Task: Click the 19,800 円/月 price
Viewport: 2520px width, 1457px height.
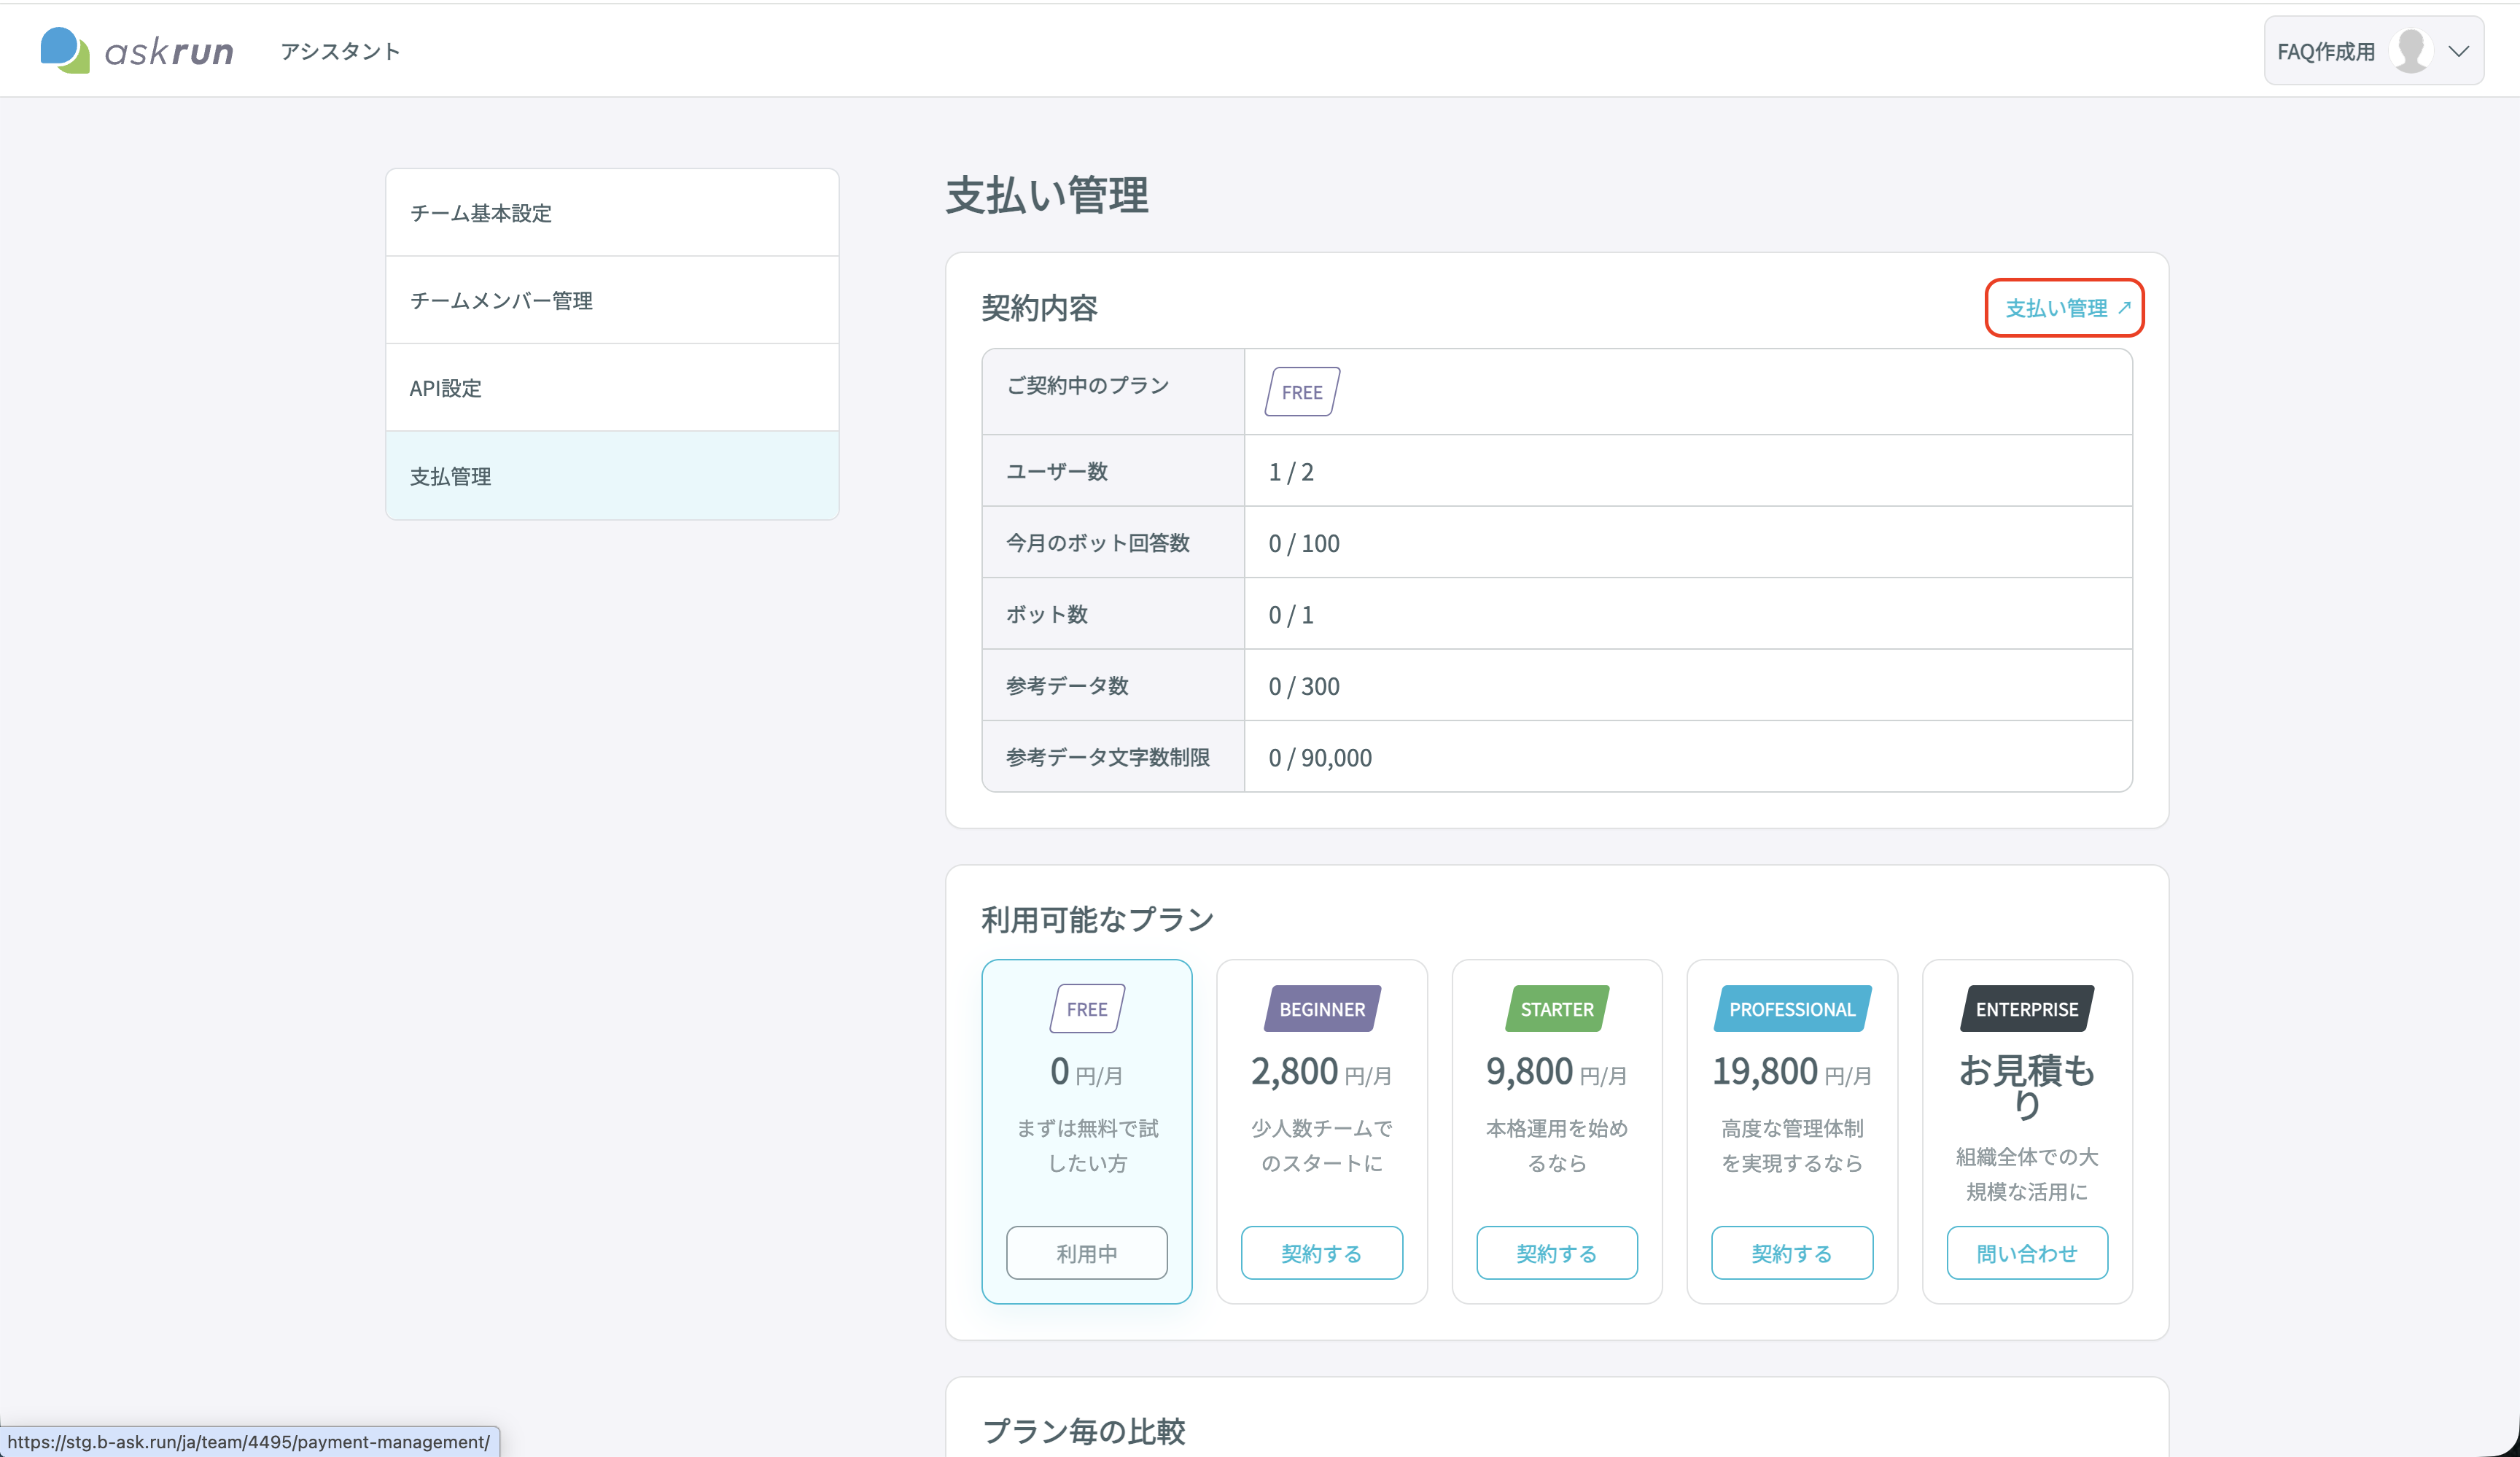Action: point(1792,1072)
